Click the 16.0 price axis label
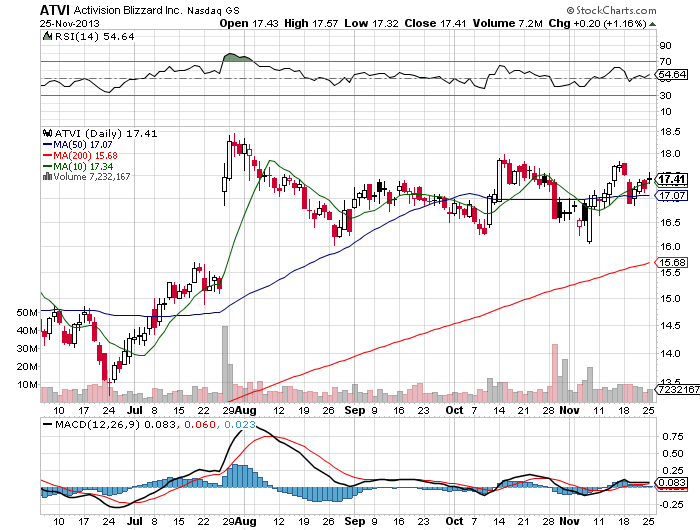The image size is (700, 530). [x=671, y=246]
